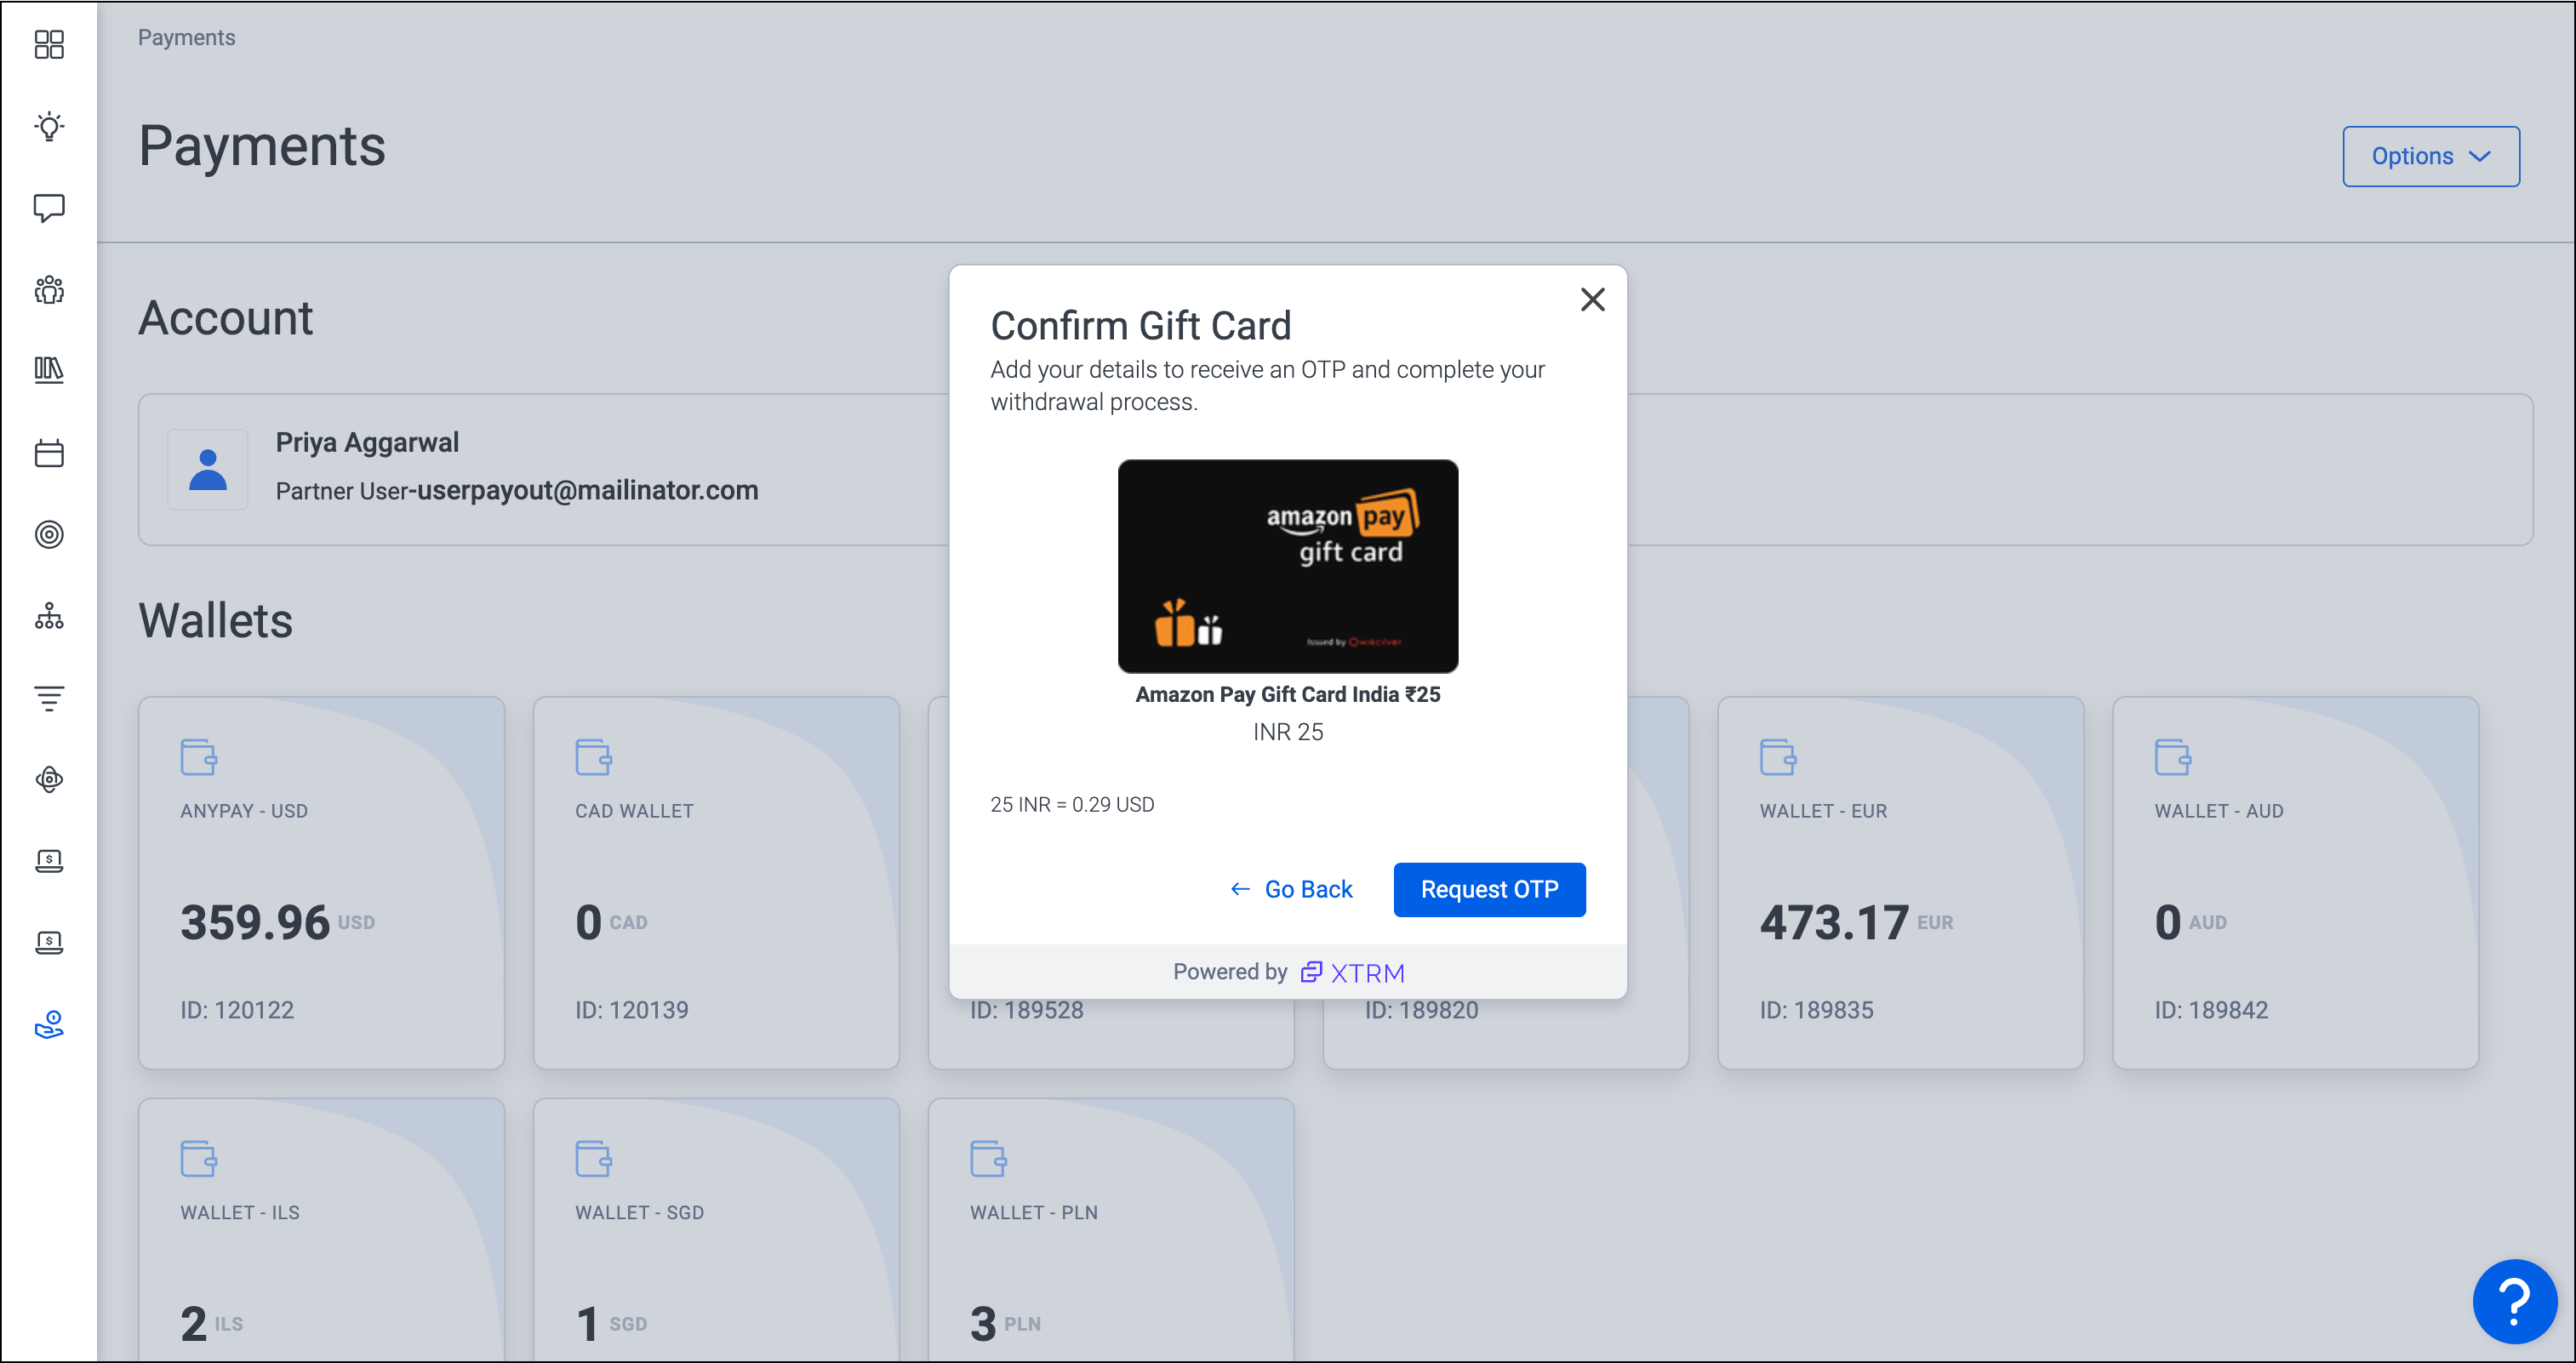Click the filter lines icon in sidebar
This screenshot has width=2576, height=1363.
pos(49,698)
